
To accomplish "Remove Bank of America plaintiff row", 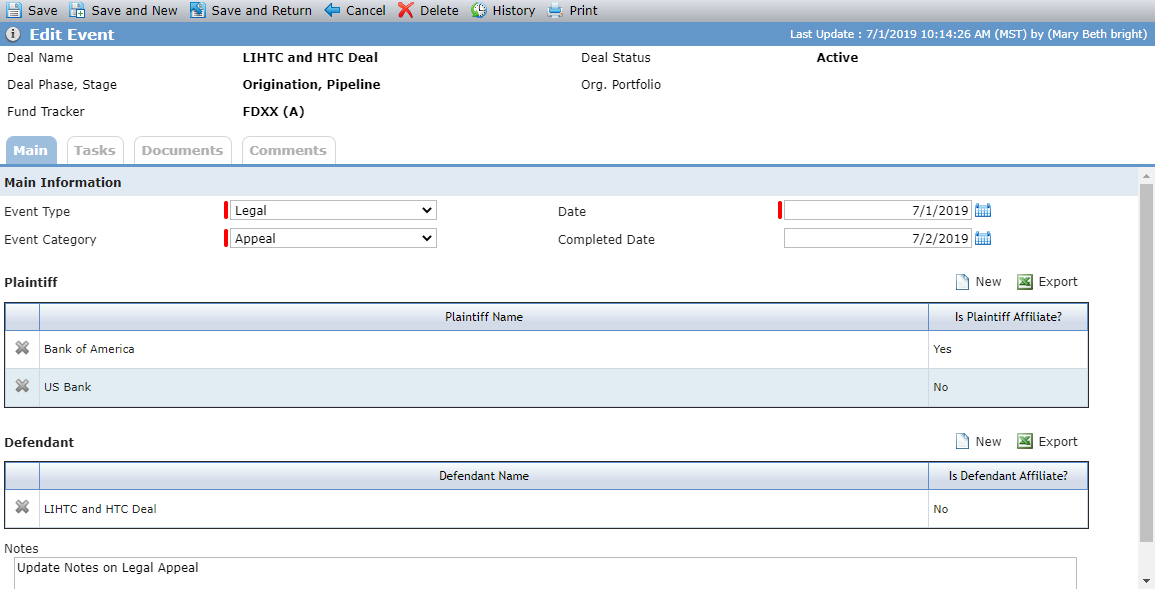I will tap(22, 348).
